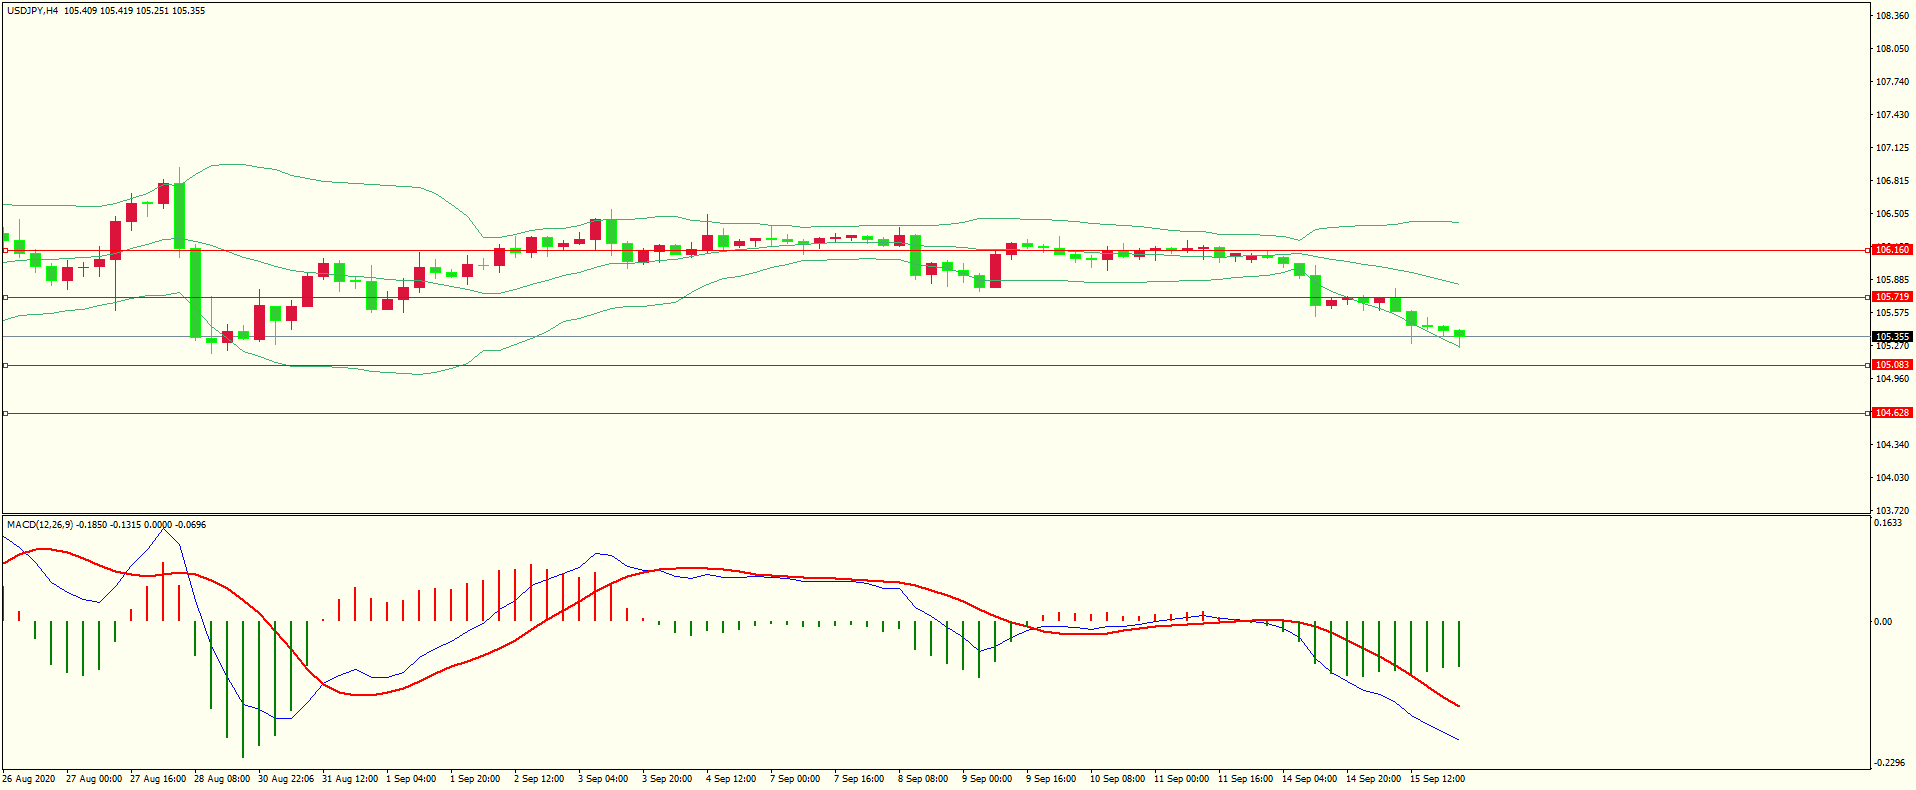Click the left anchor handle of the 105.719 line
This screenshot has height=790, width=1916.
[x=5, y=297]
